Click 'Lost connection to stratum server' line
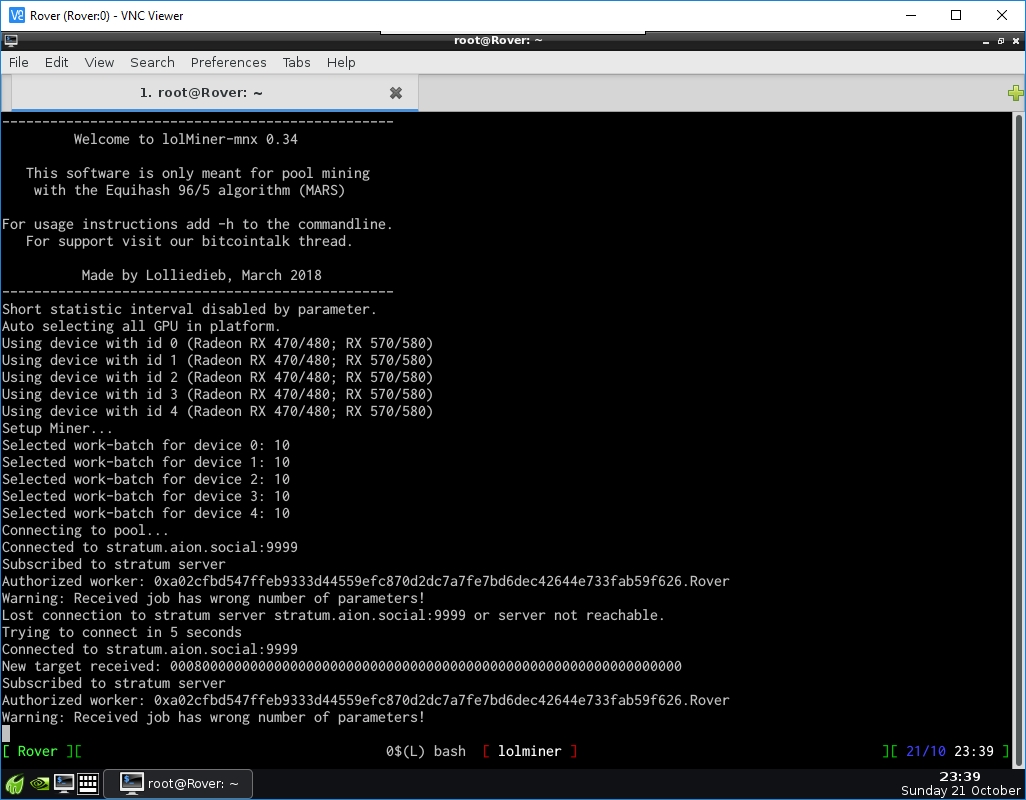This screenshot has width=1026, height=800. pos(333,615)
